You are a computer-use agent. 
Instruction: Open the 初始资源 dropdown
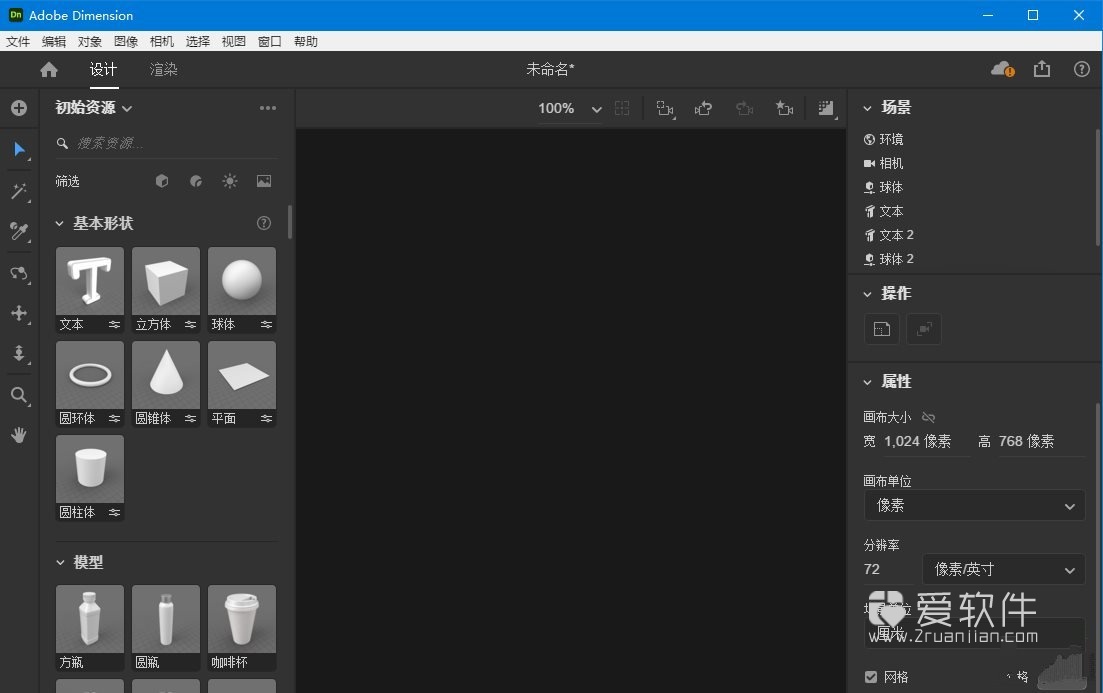pos(94,108)
